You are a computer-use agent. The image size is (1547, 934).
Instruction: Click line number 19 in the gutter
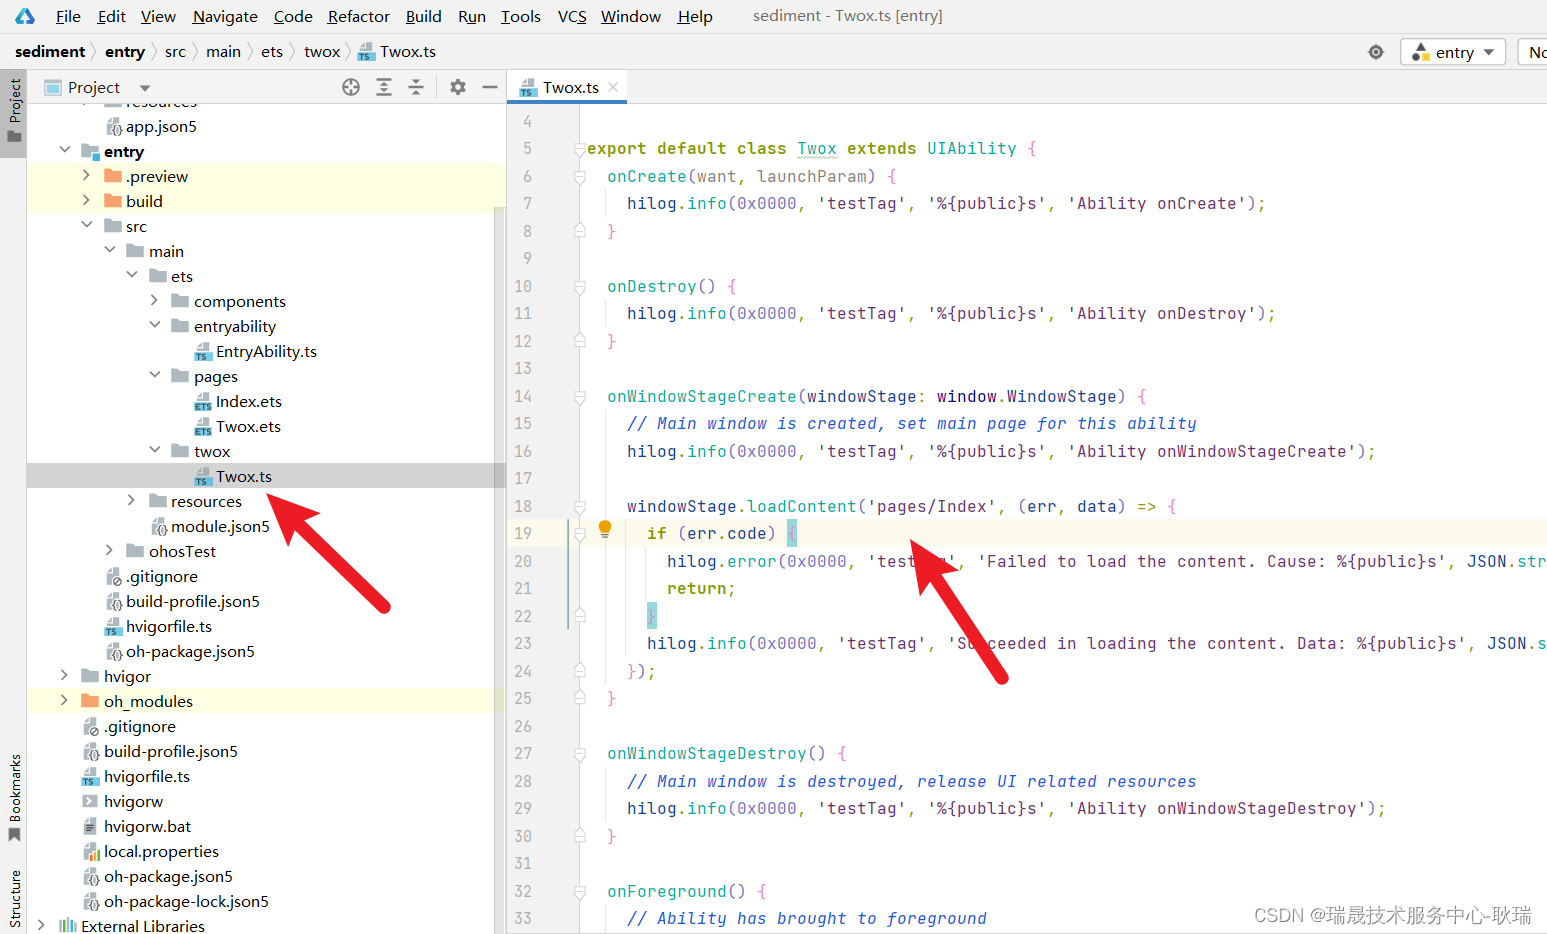coord(523,533)
